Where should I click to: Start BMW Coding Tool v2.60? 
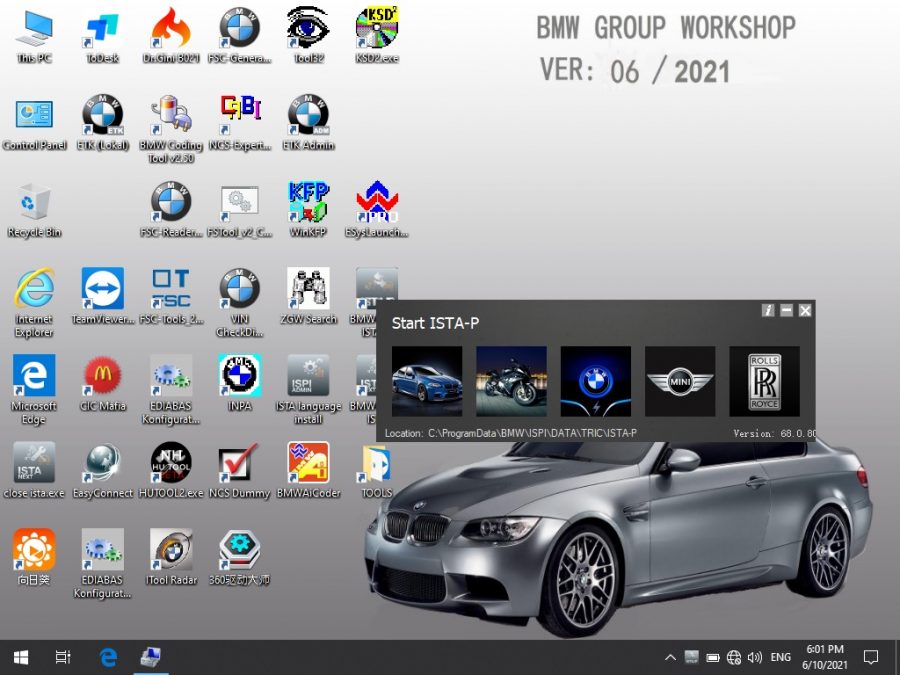[x=171, y=120]
